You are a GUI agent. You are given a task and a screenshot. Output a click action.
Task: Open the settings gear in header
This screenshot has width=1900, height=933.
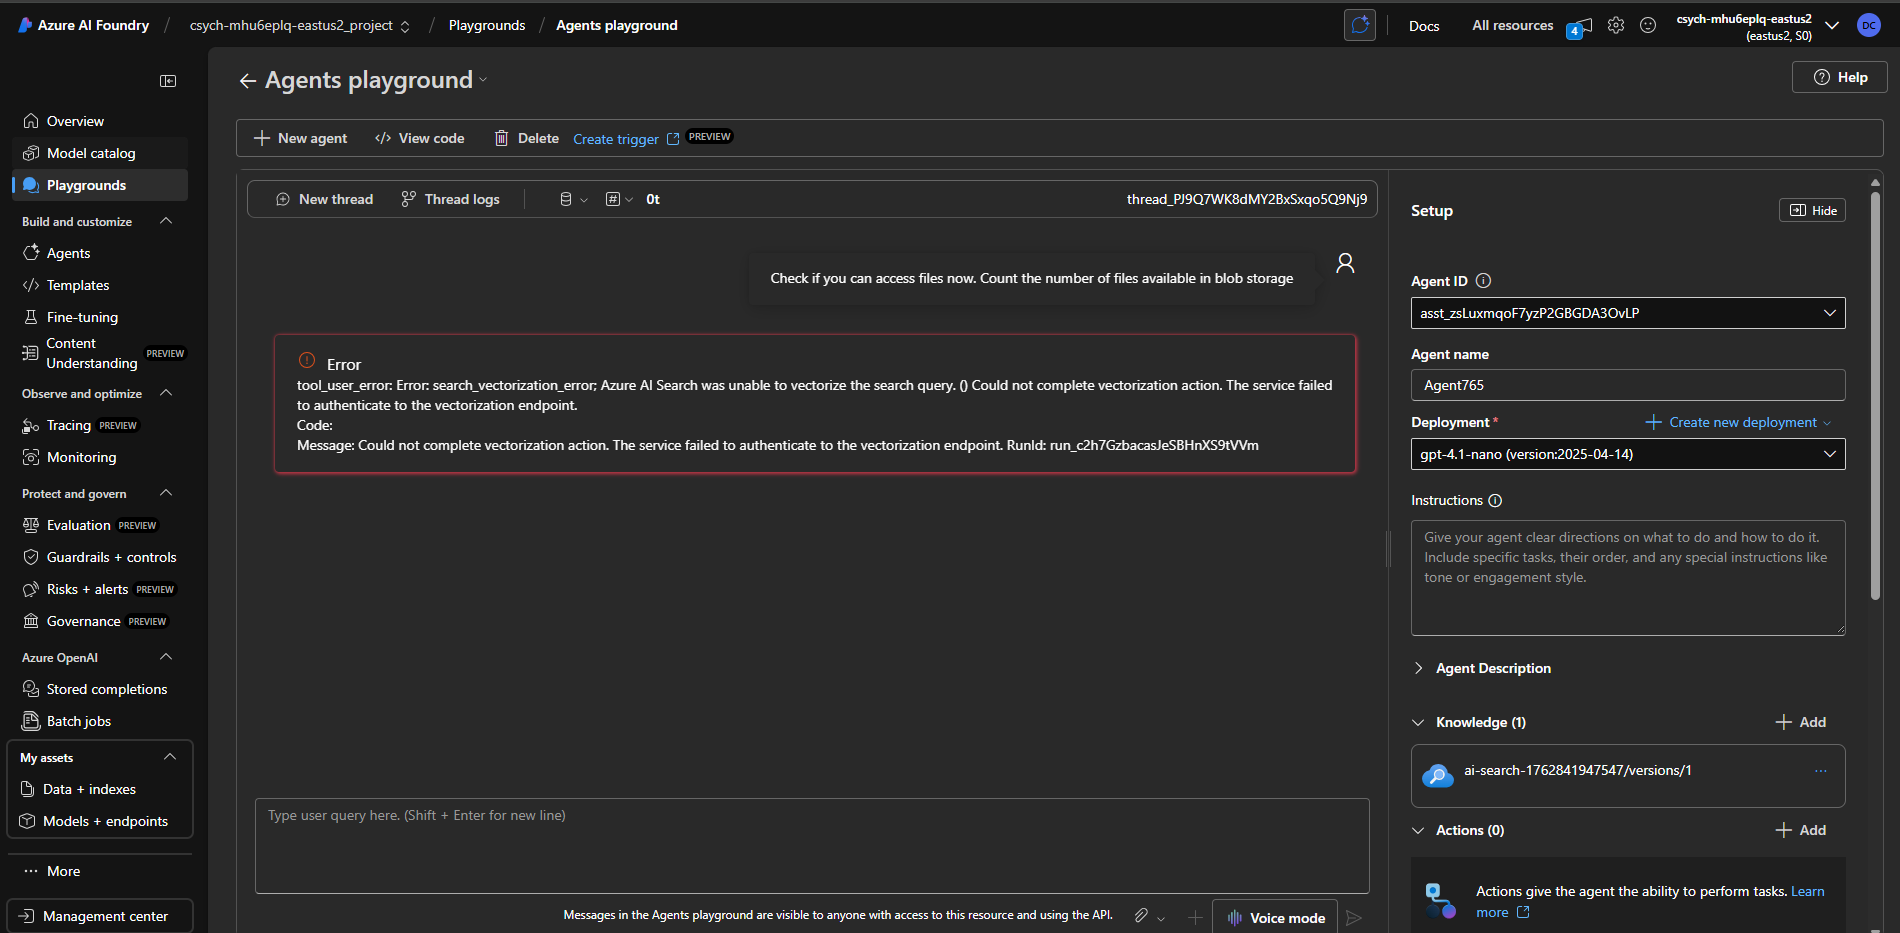1616,25
